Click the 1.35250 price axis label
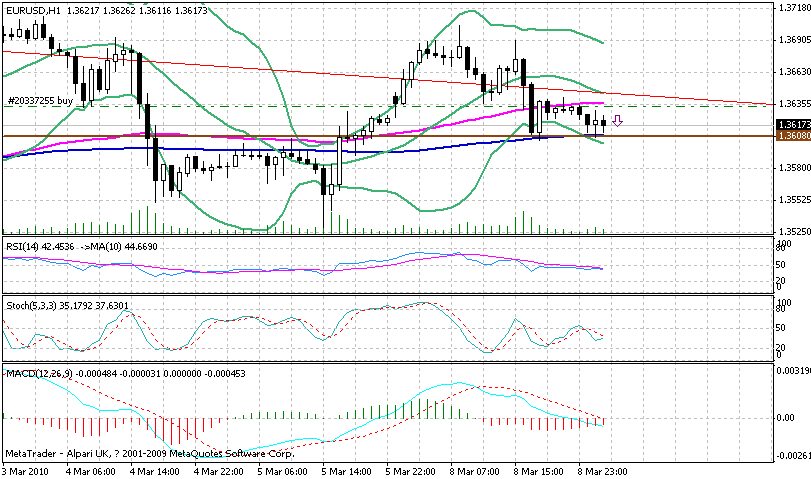 click(x=794, y=231)
